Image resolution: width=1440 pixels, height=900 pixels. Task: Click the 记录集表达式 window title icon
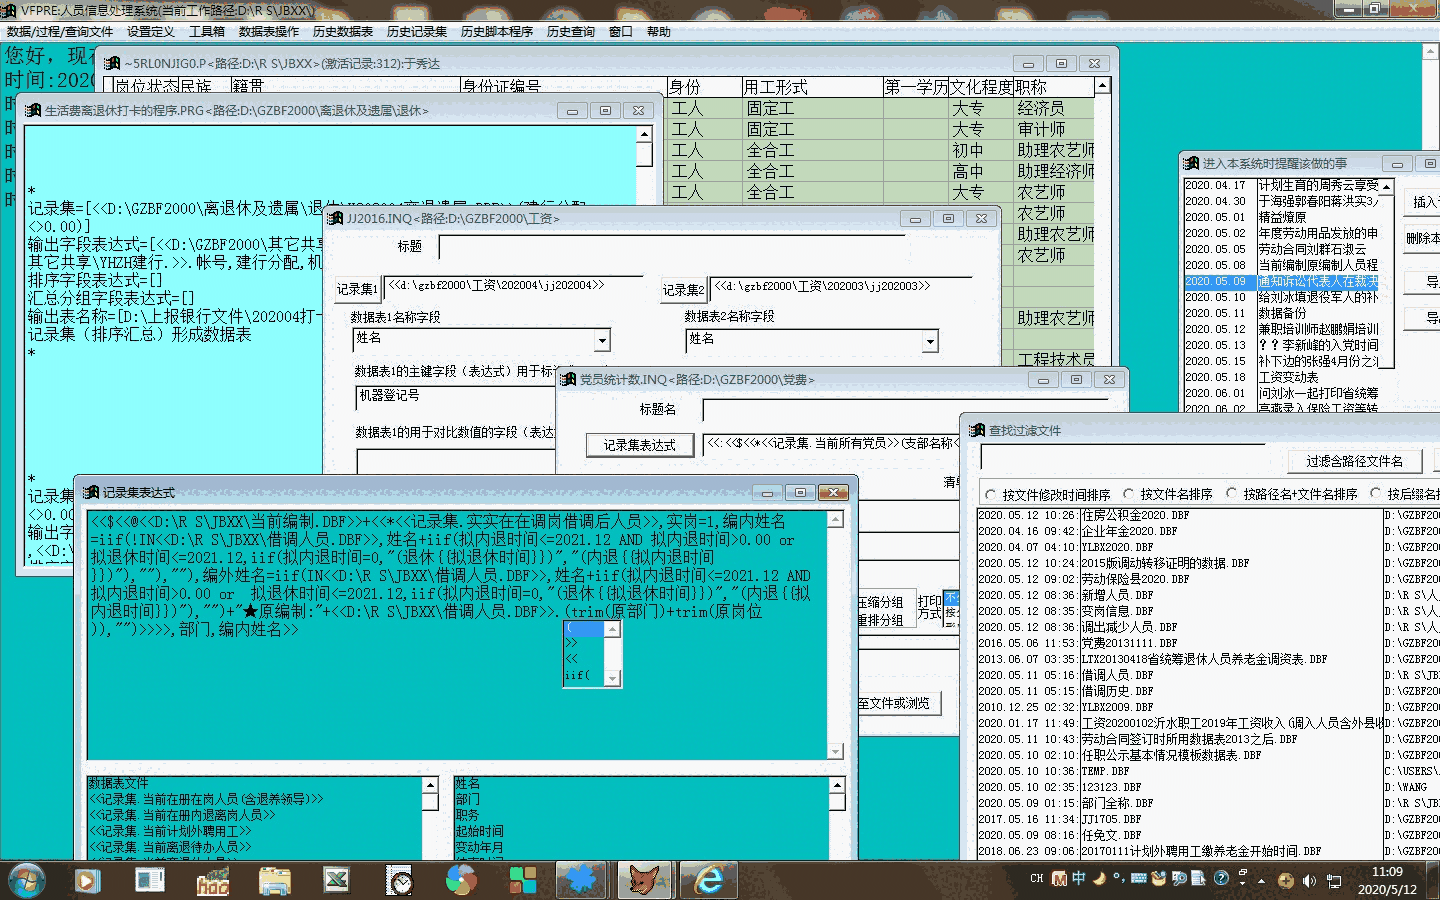click(x=91, y=492)
